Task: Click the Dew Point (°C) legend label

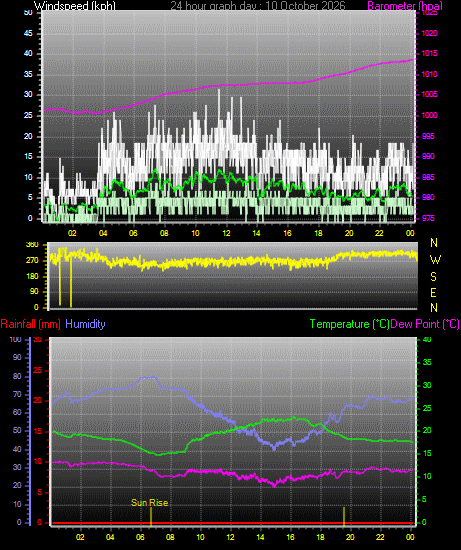Action: (x=425, y=324)
